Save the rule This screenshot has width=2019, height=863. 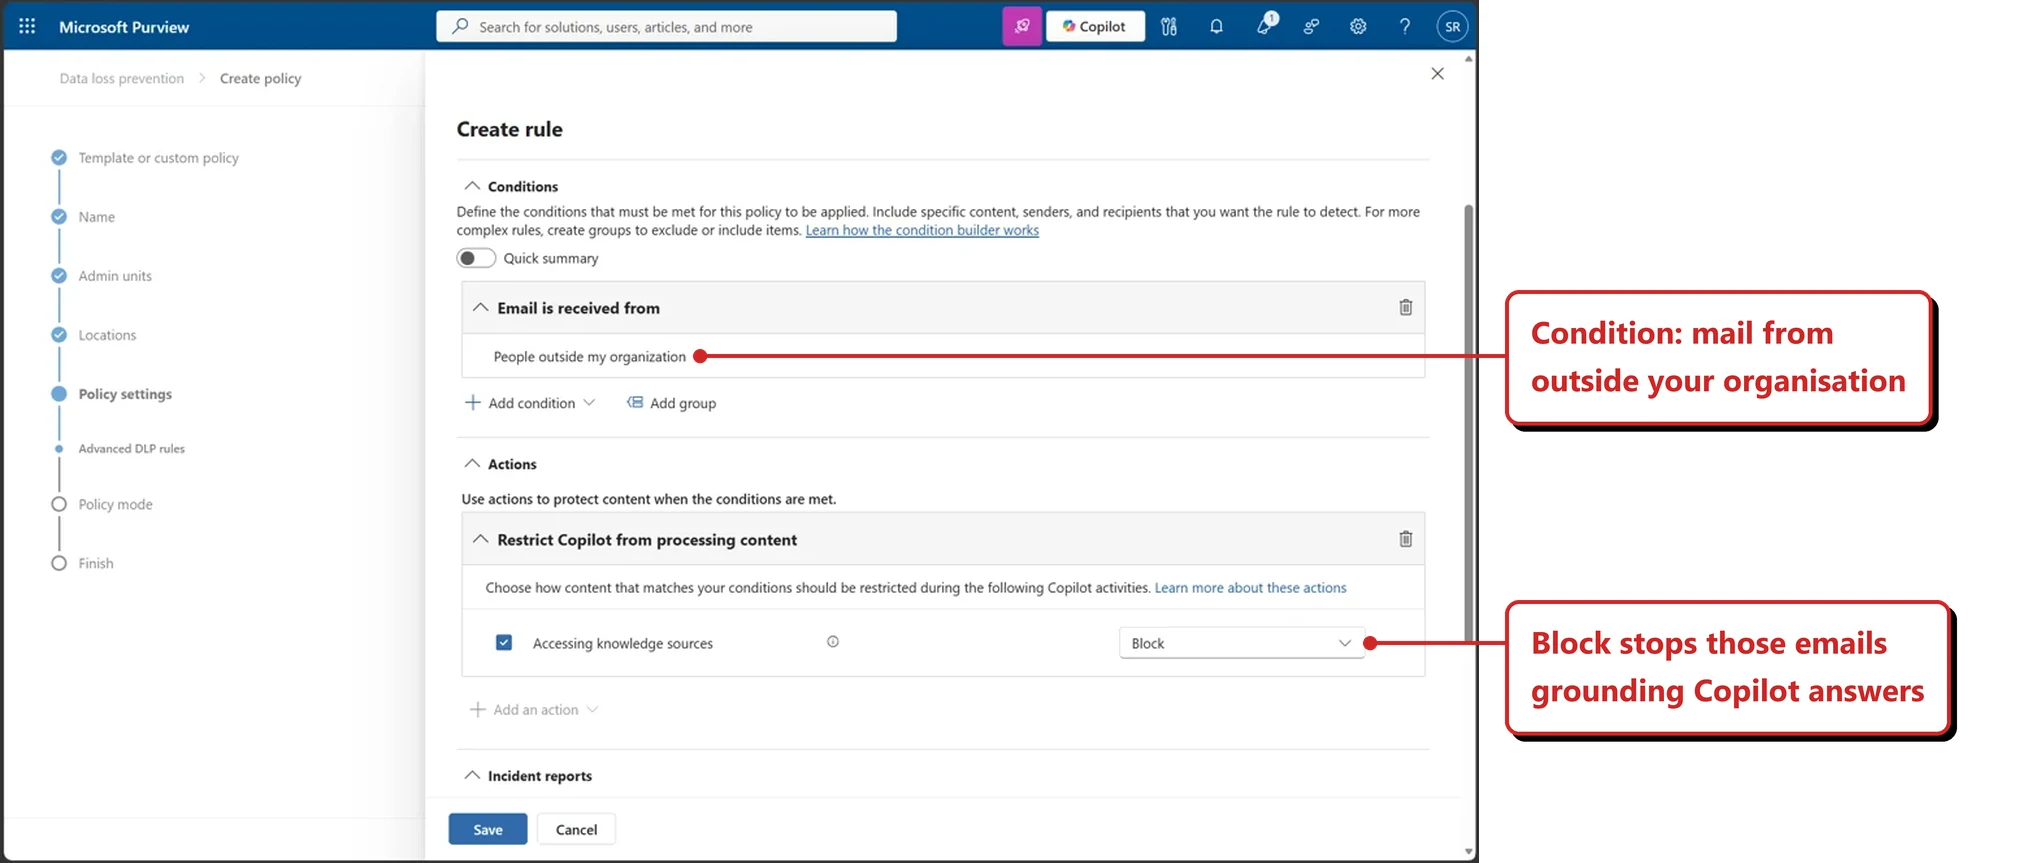click(x=488, y=829)
